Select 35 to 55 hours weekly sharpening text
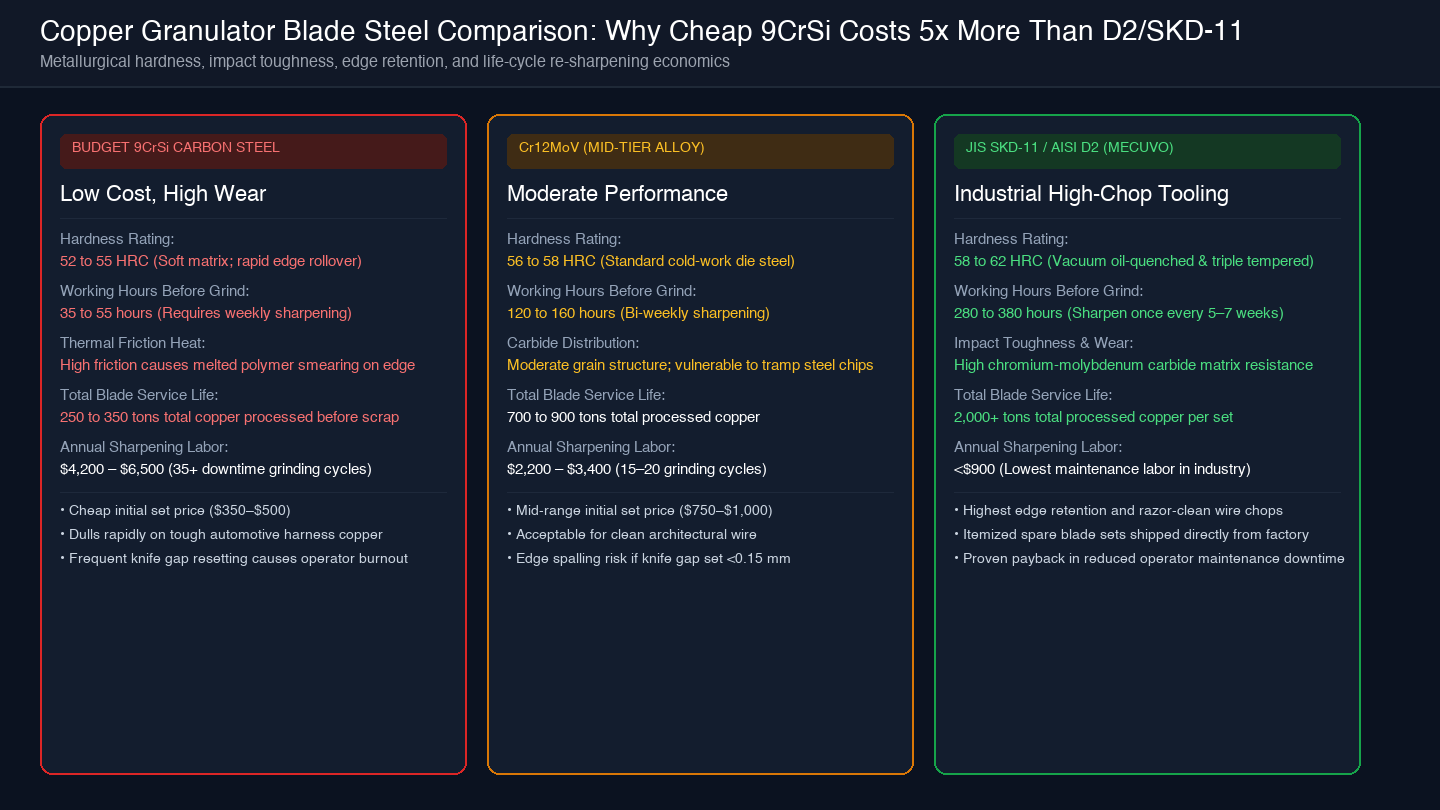This screenshot has height=810, width=1440. (206, 313)
